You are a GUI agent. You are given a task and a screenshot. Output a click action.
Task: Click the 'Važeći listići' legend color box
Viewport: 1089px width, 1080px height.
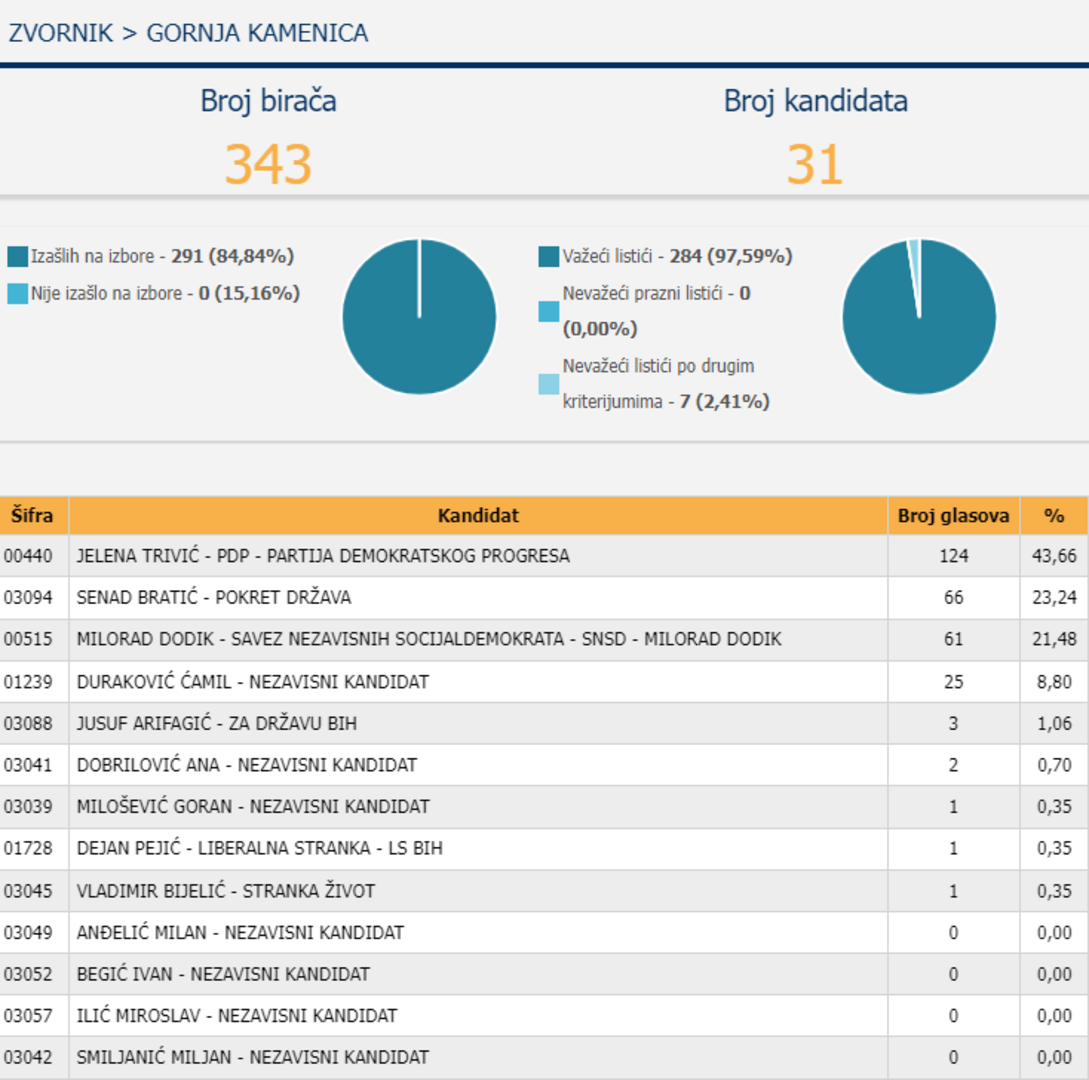pyautogui.click(x=548, y=257)
